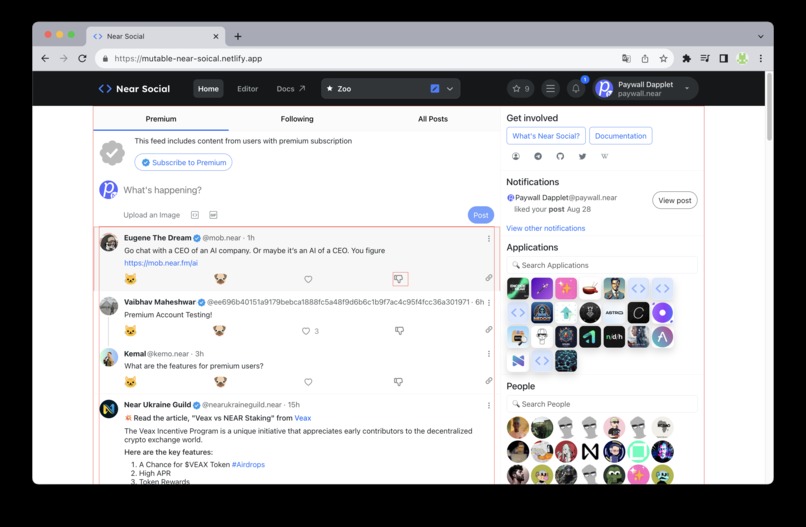Dislike Kemal's post
Screen dimensions: 806x527
[x=398, y=381]
